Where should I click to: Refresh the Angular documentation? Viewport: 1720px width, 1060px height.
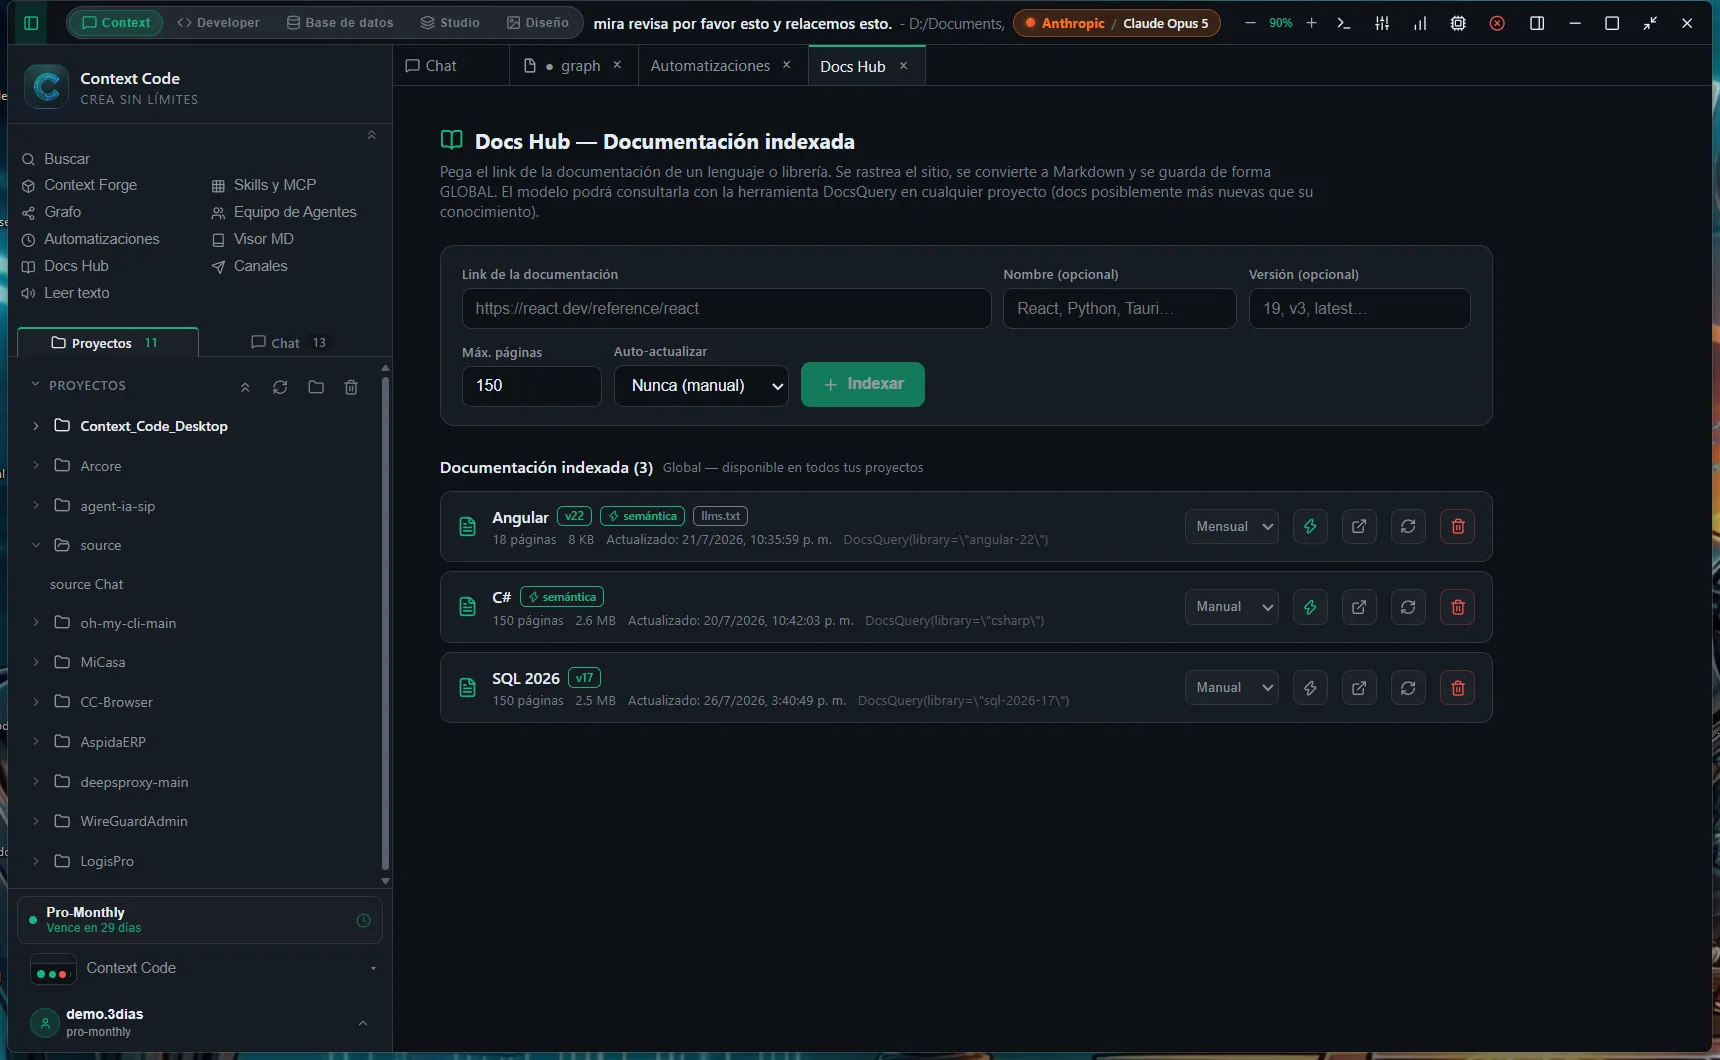click(x=1408, y=527)
